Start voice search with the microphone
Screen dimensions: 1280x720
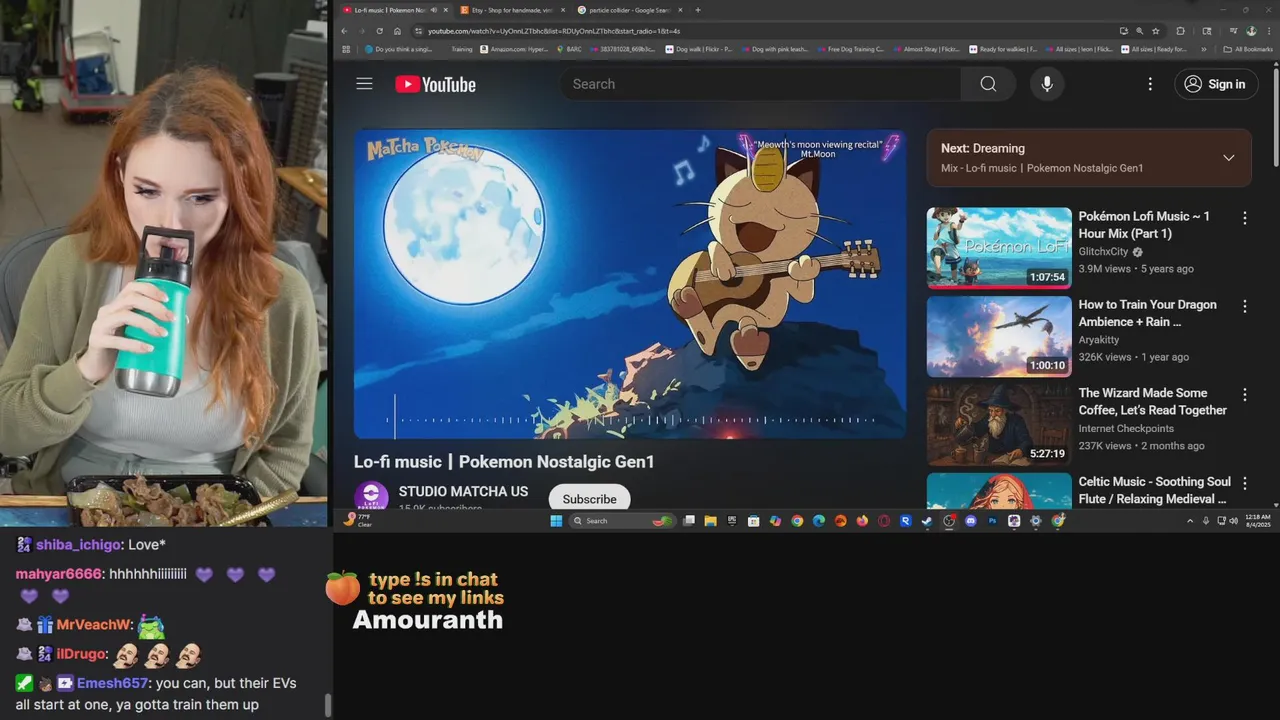click(1047, 84)
